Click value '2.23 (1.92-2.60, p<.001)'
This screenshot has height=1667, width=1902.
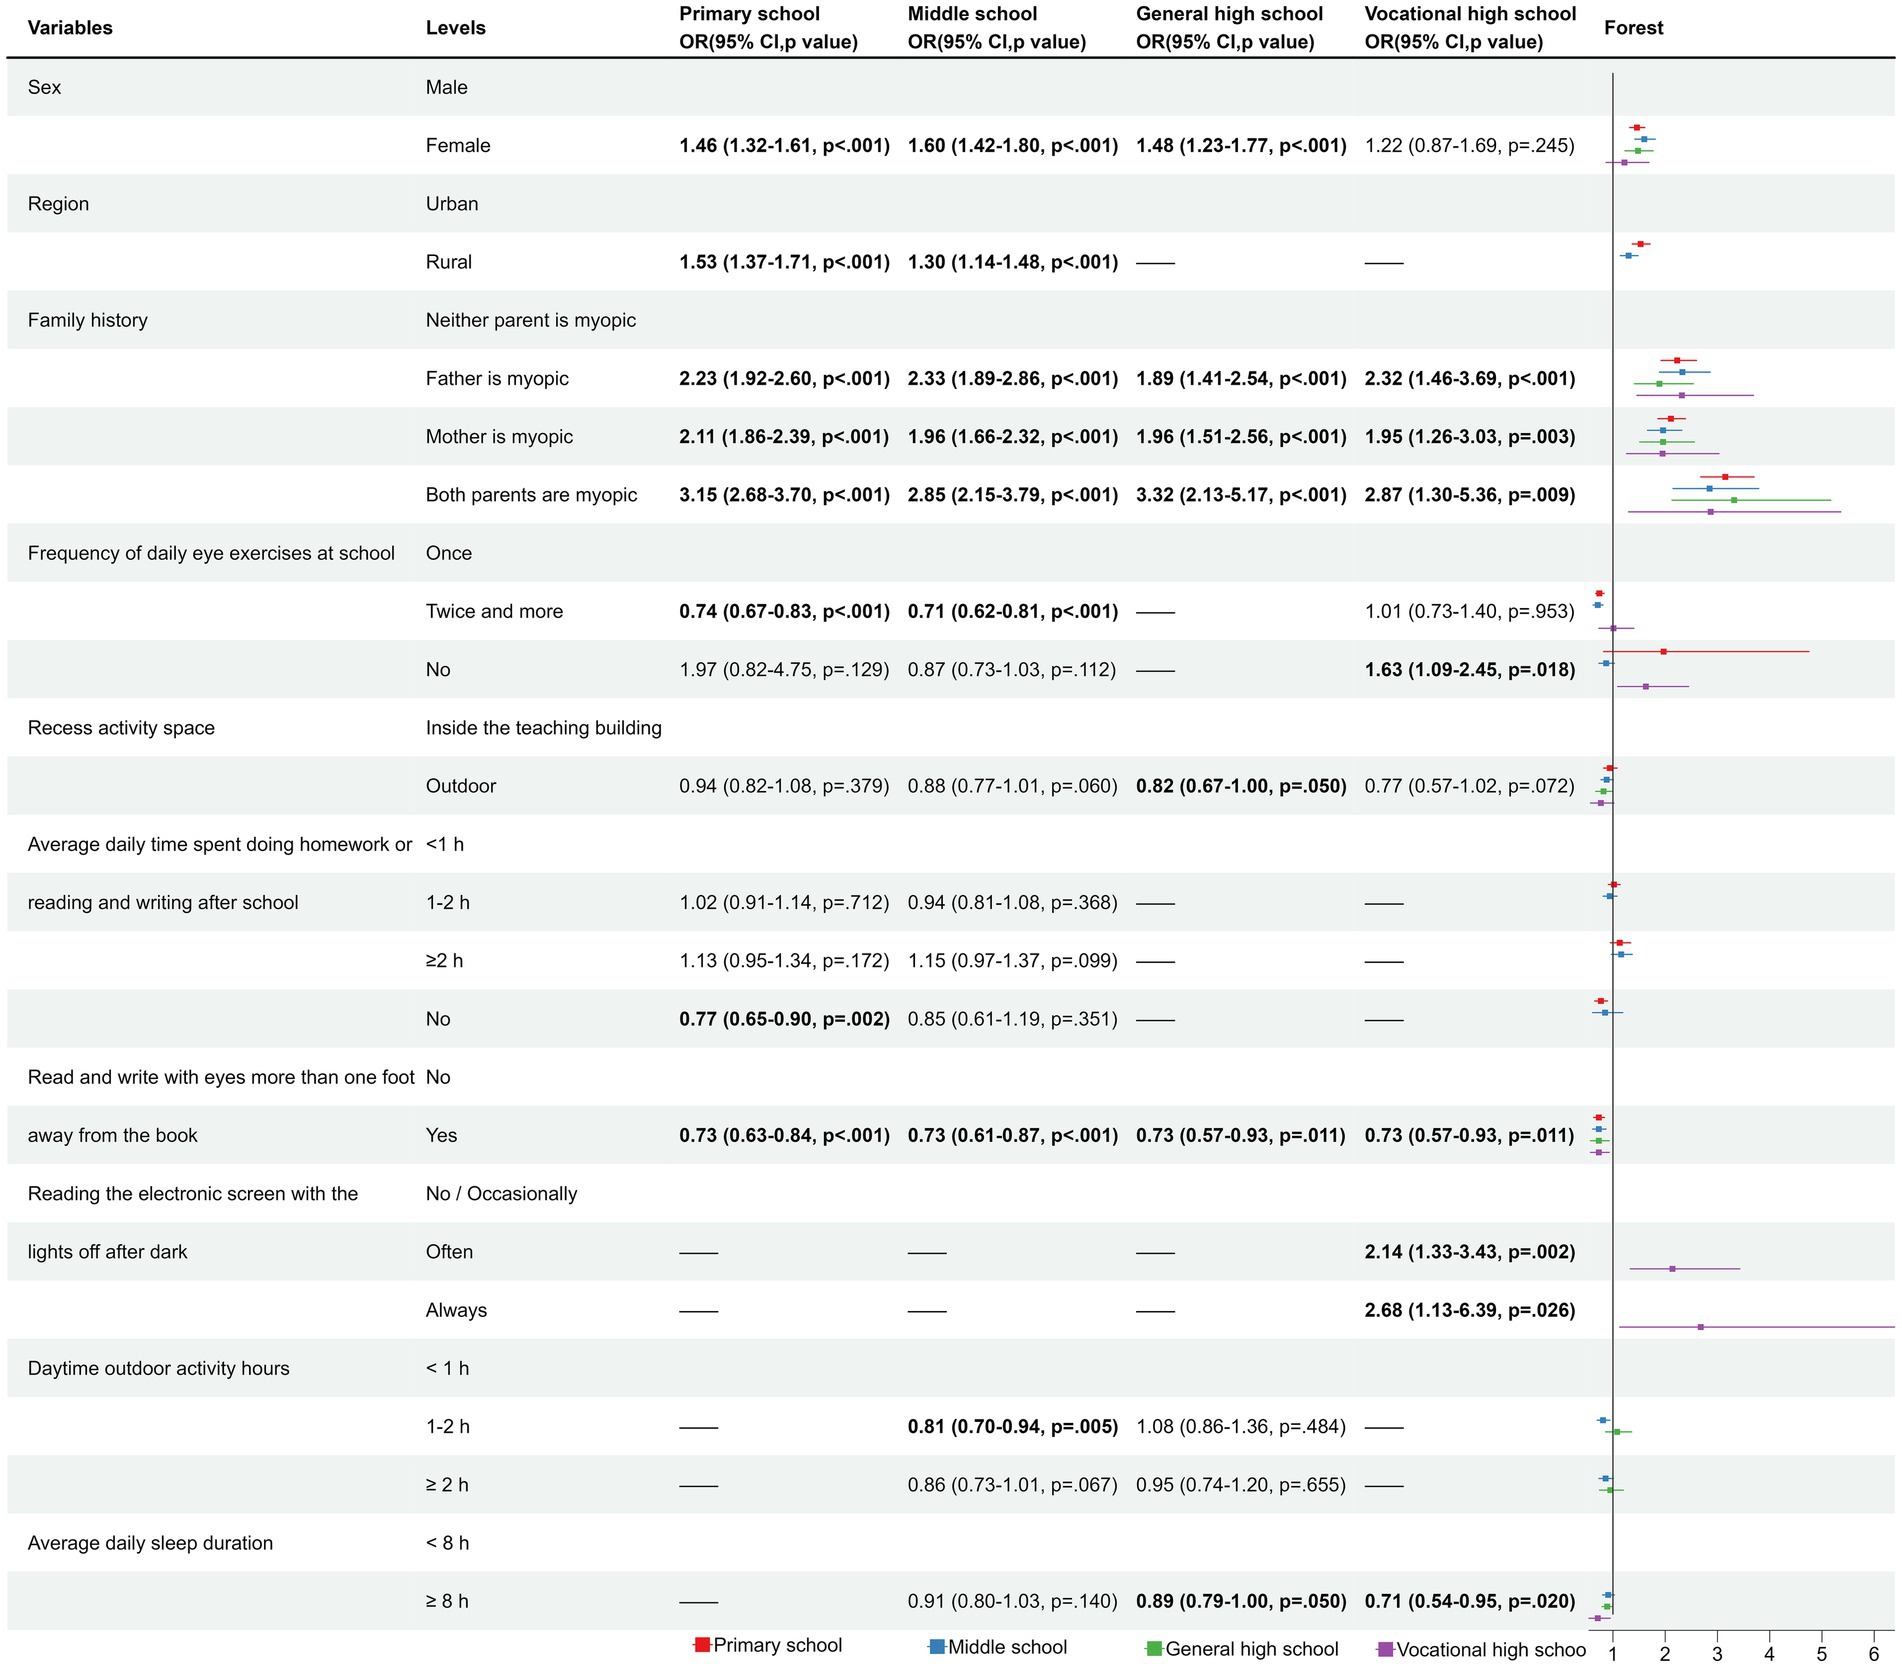784,378
